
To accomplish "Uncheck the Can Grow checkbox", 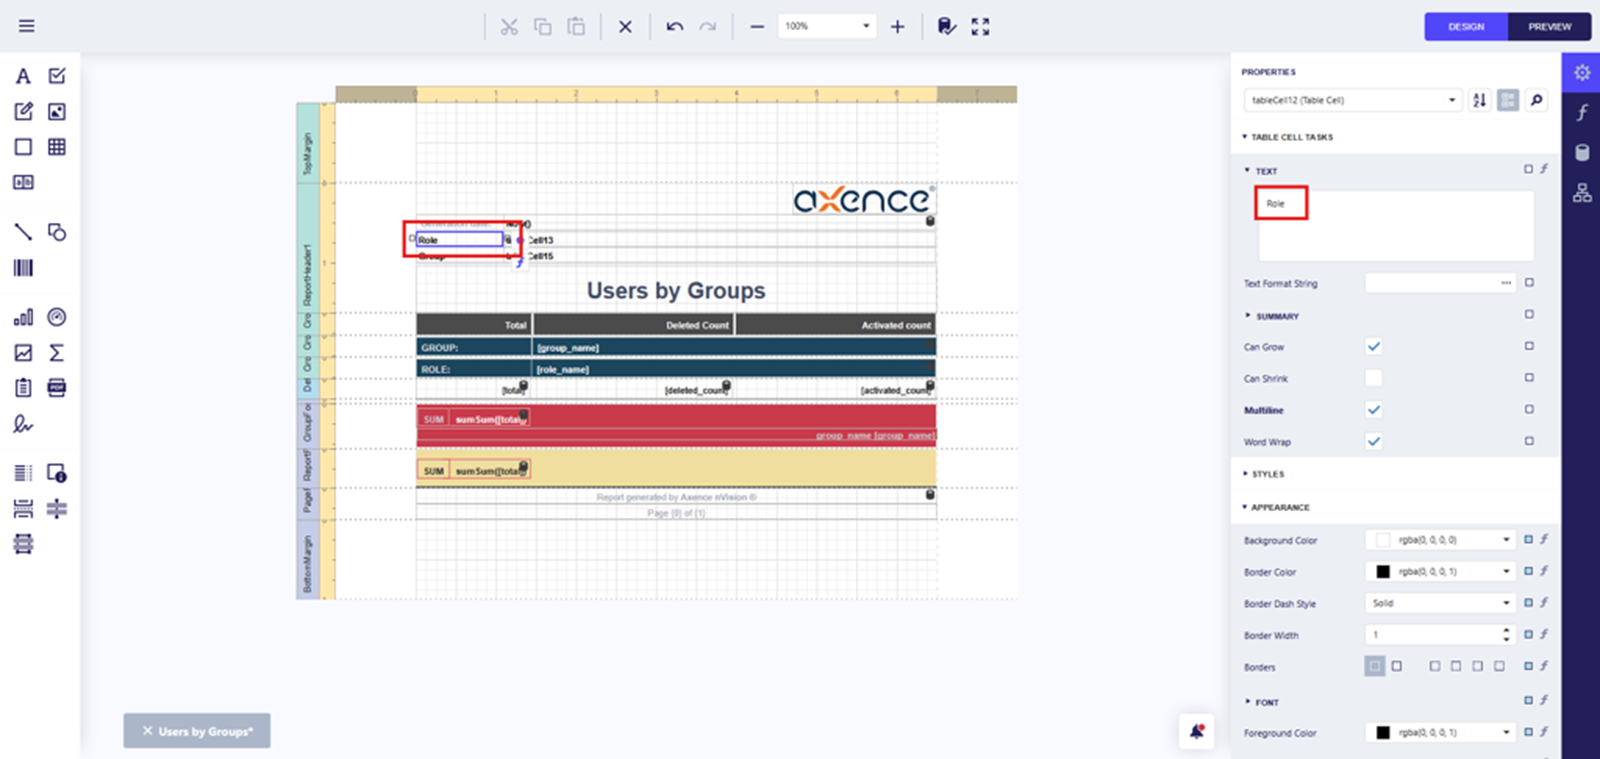I will pos(1373,346).
